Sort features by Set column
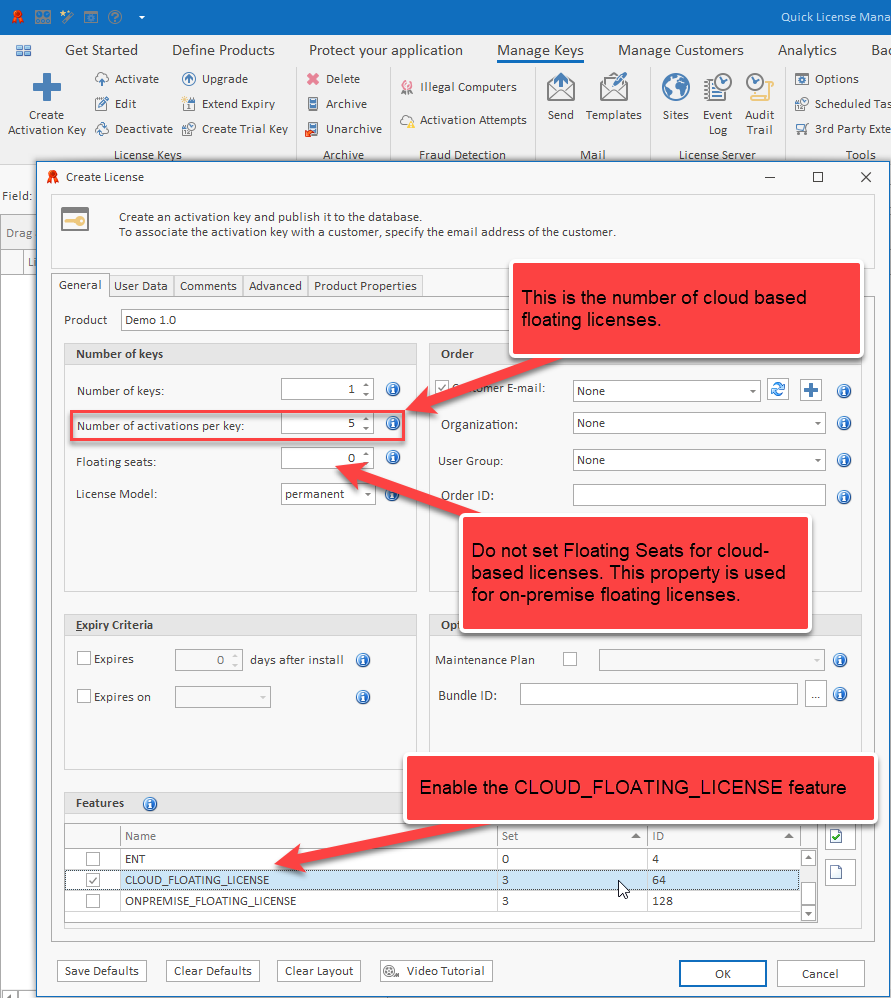Viewport: 891px width, 998px height. [571, 836]
